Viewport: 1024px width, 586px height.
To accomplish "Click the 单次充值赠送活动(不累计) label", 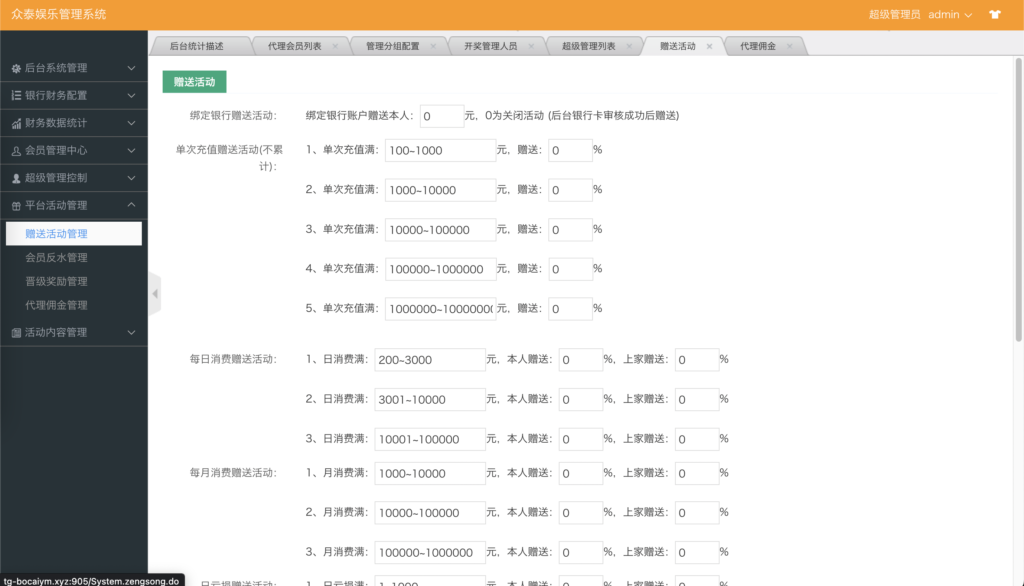I will coord(229,157).
